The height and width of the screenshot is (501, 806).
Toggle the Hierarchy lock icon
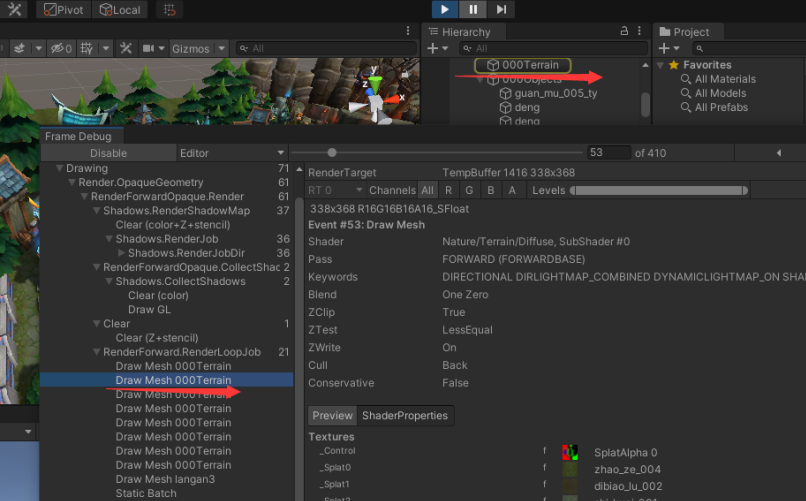(x=624, y=31)
